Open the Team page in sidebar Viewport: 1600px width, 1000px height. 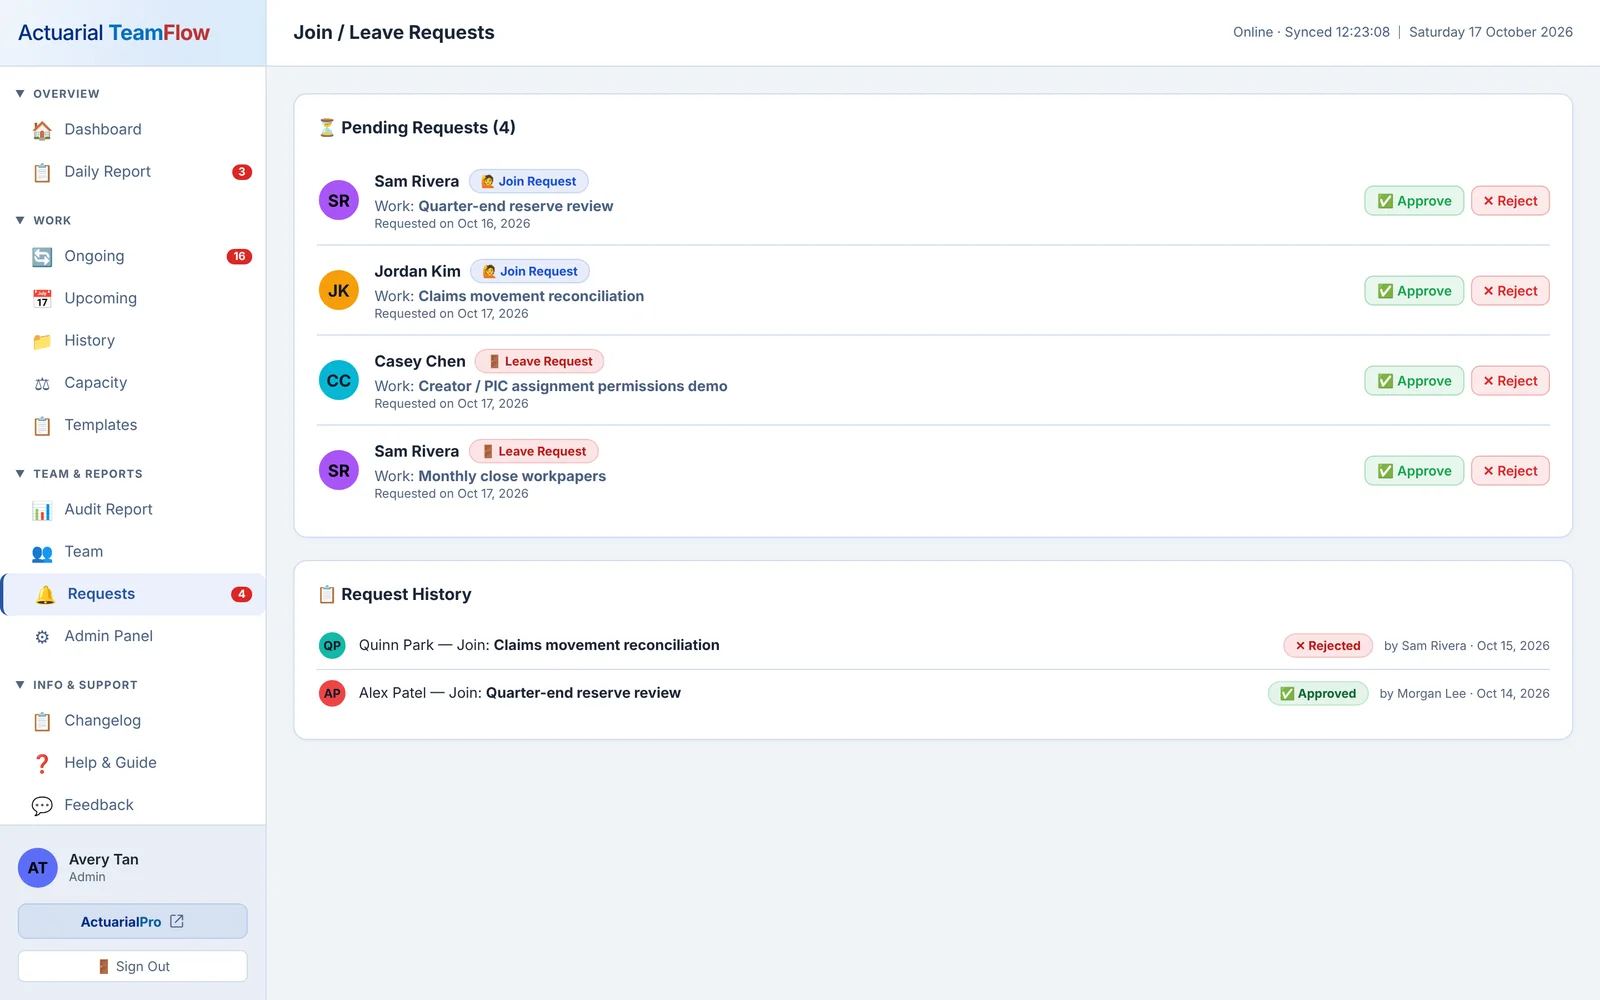[x=133, y=552]
